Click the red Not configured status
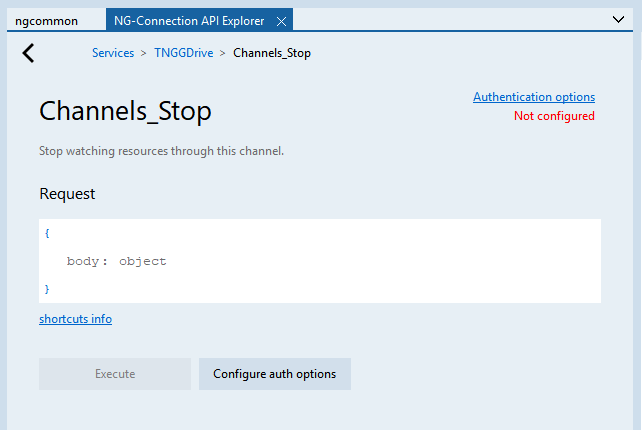This screenshot has height=430, width=642. tap(554, 116)
